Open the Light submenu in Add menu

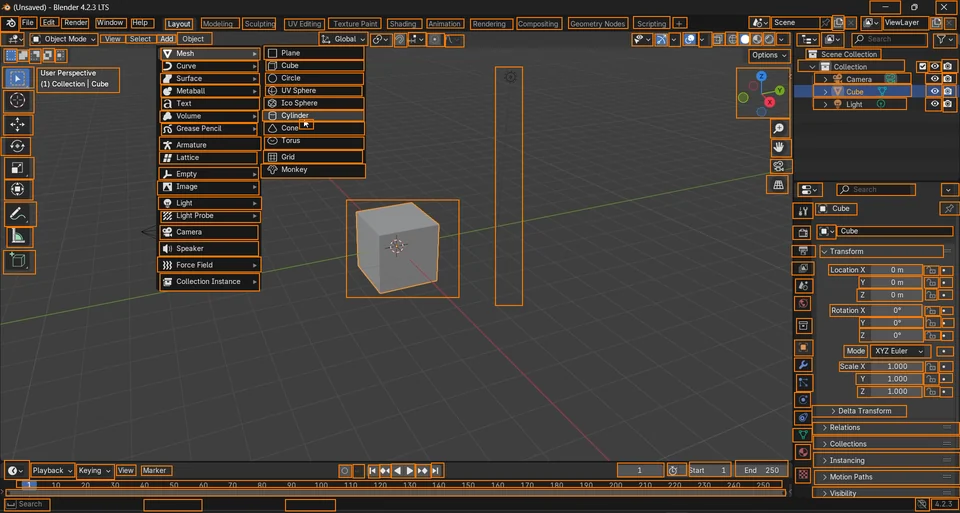click(x=210, y=203)
